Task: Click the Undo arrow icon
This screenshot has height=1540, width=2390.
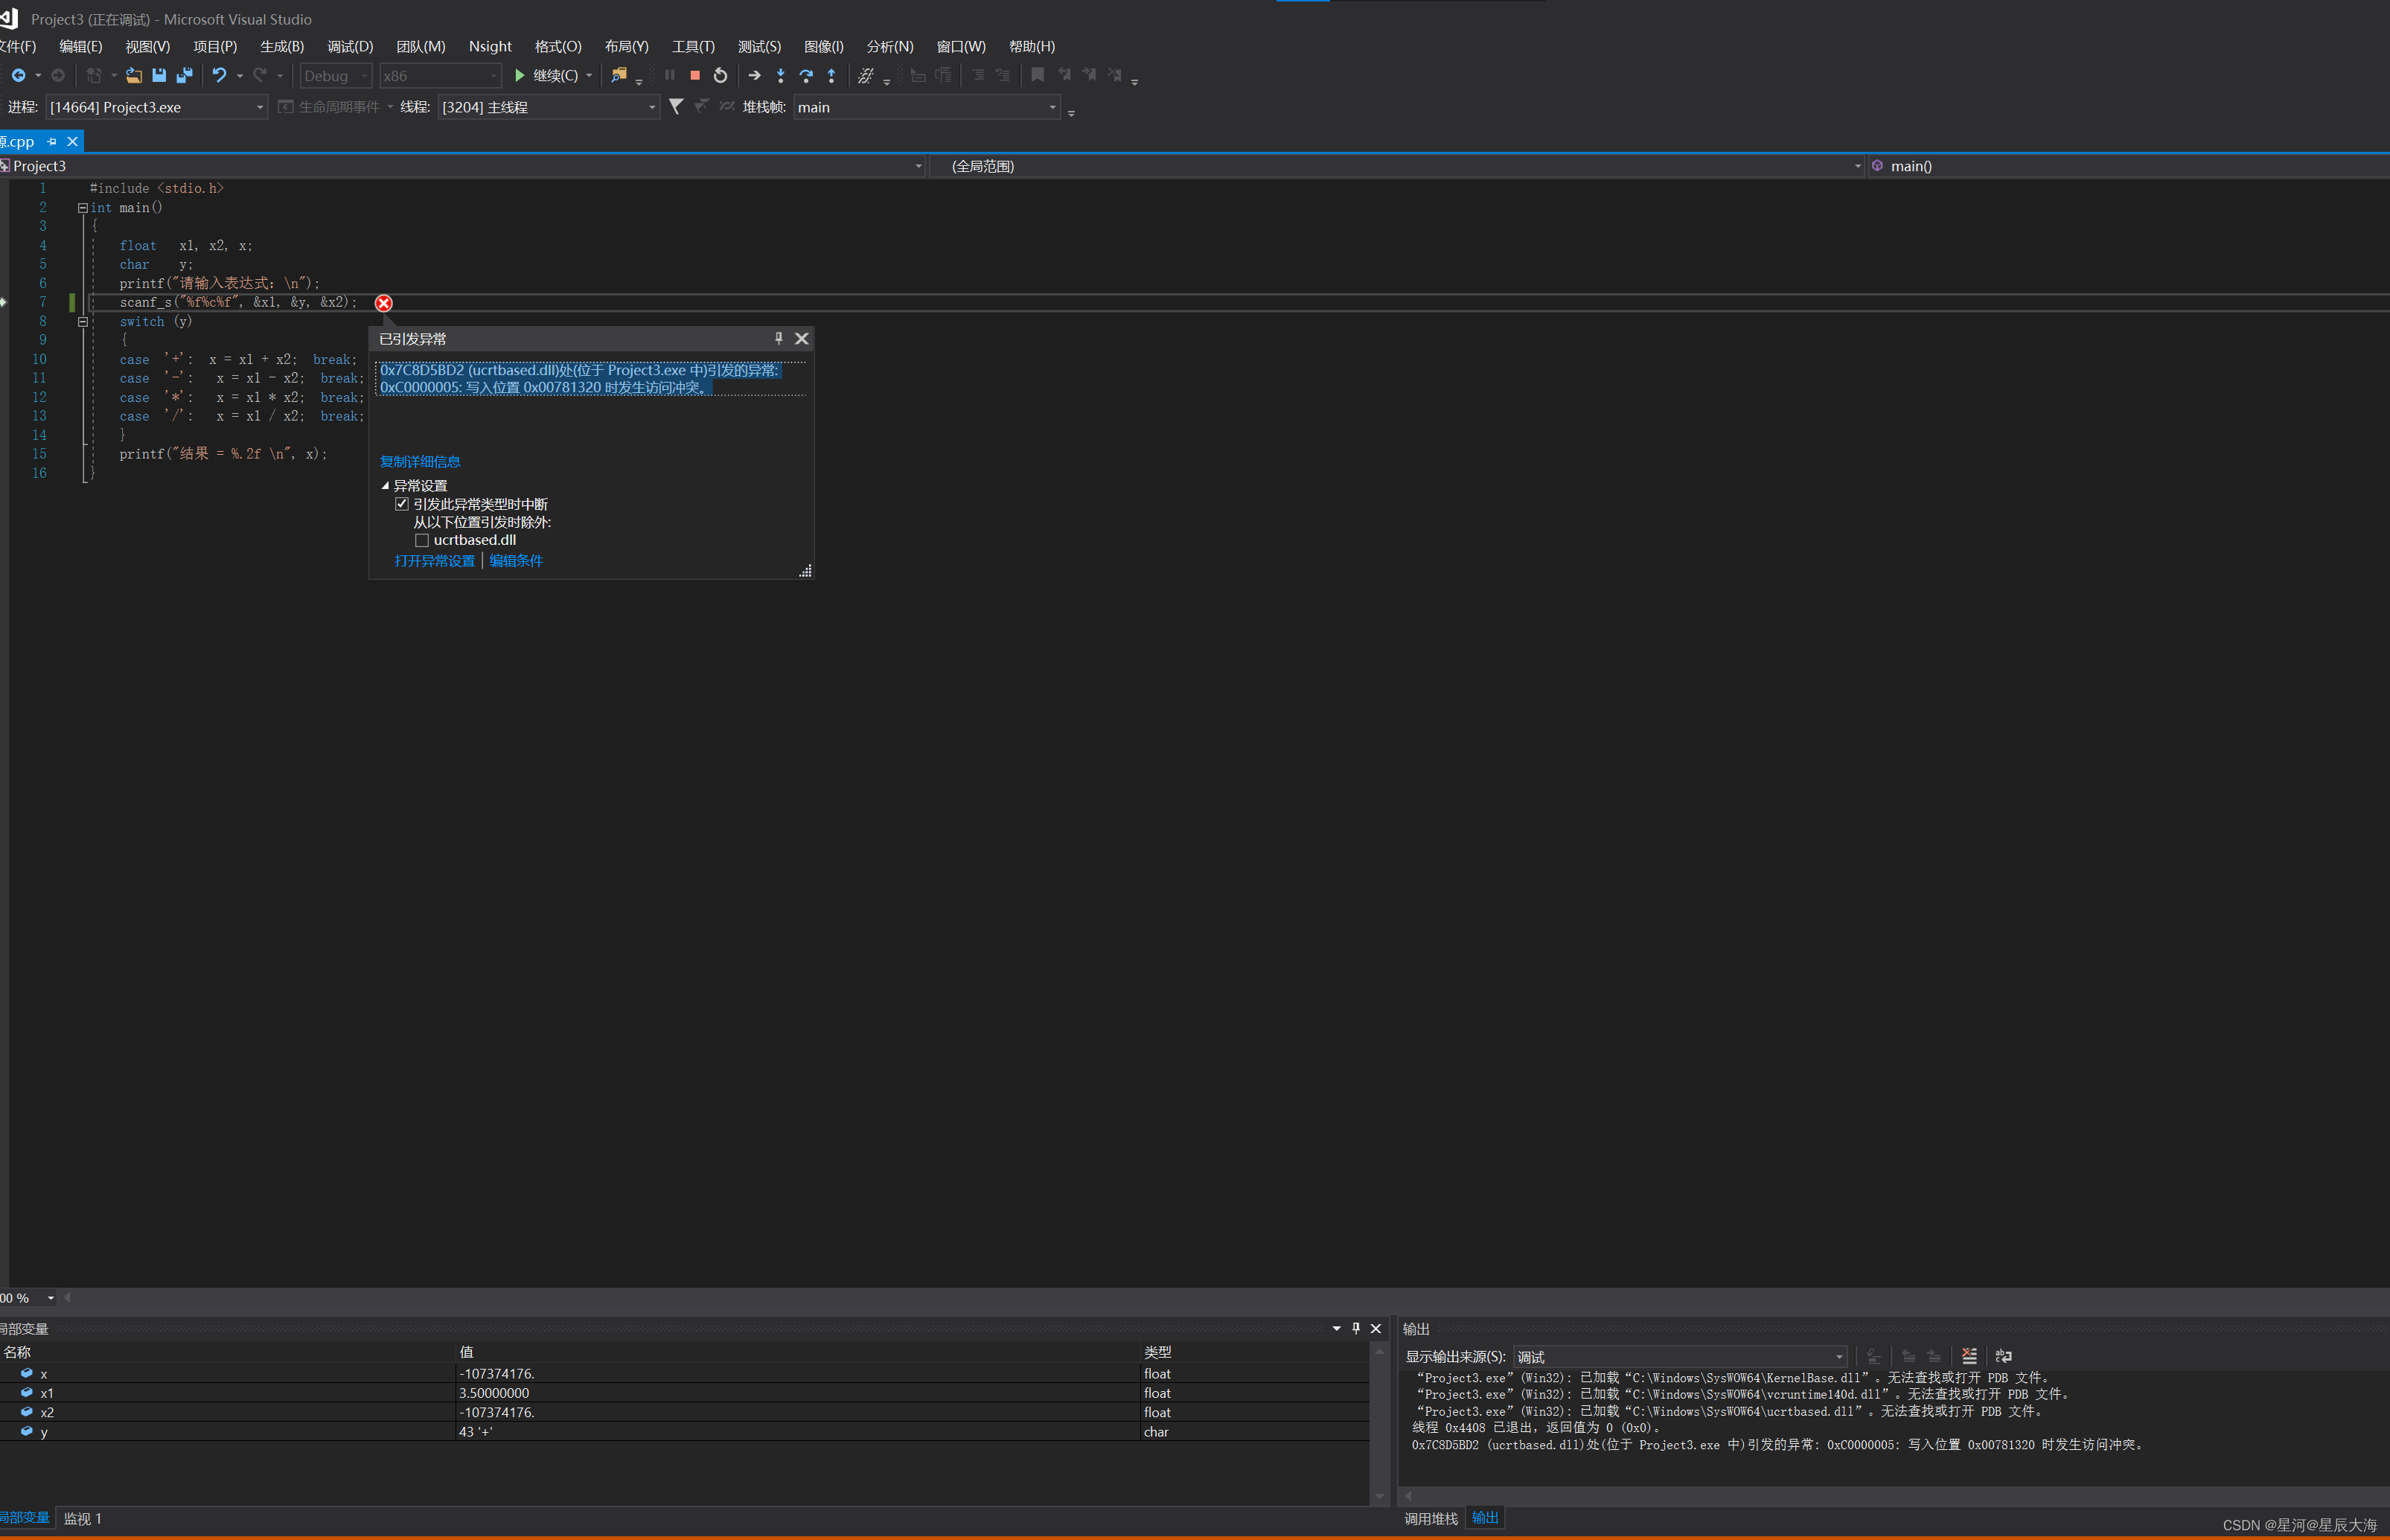Action: [x=219, y=75]
